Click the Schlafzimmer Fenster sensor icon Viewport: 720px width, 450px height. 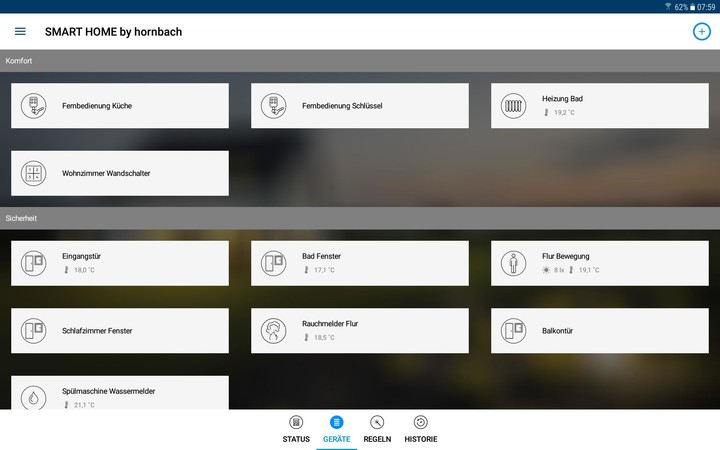tap(34, 331)
